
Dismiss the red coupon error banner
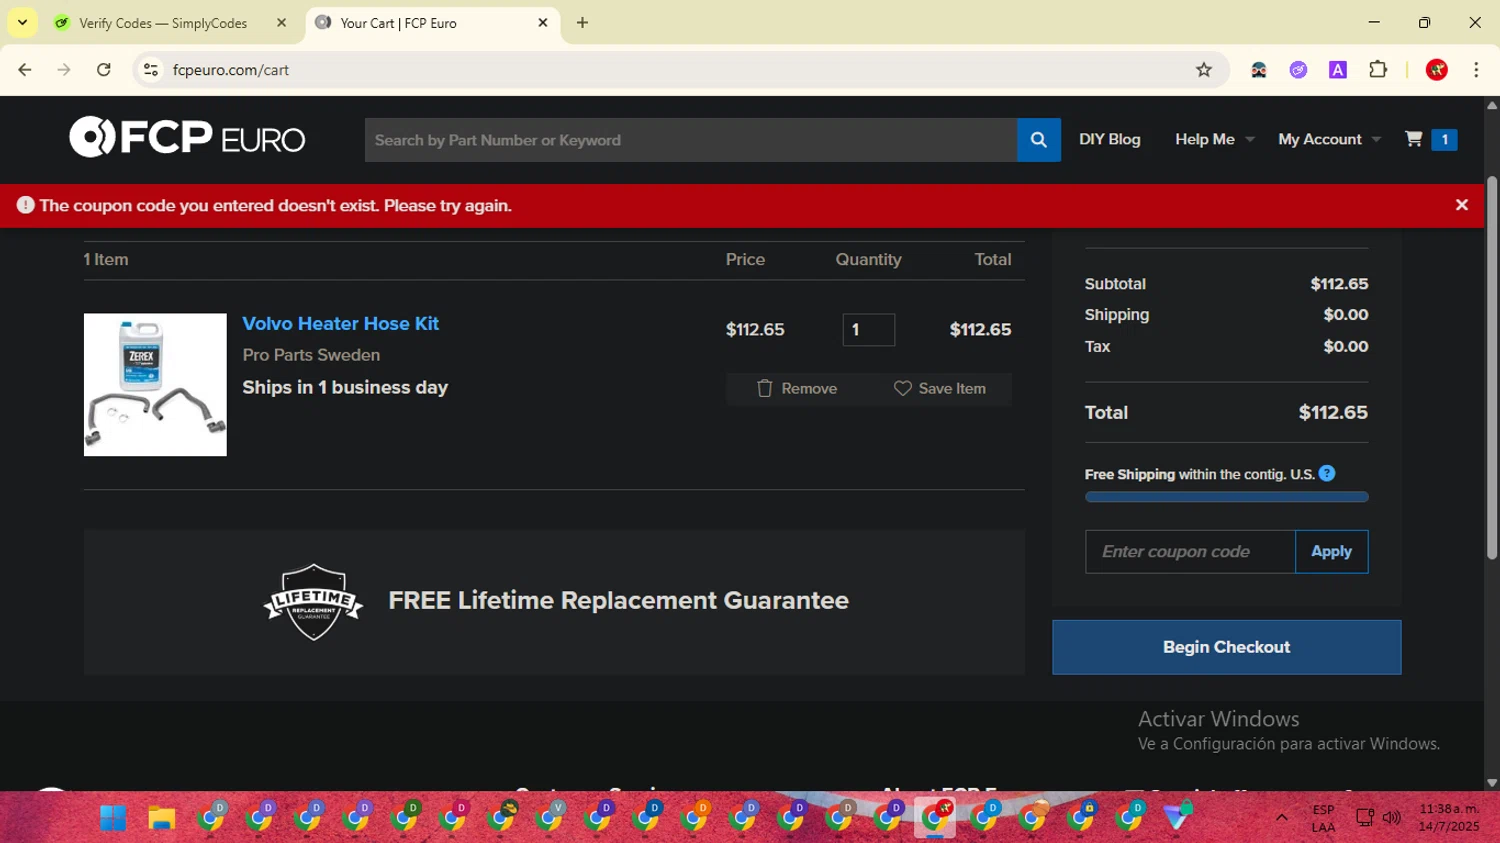pos(1461,205)
